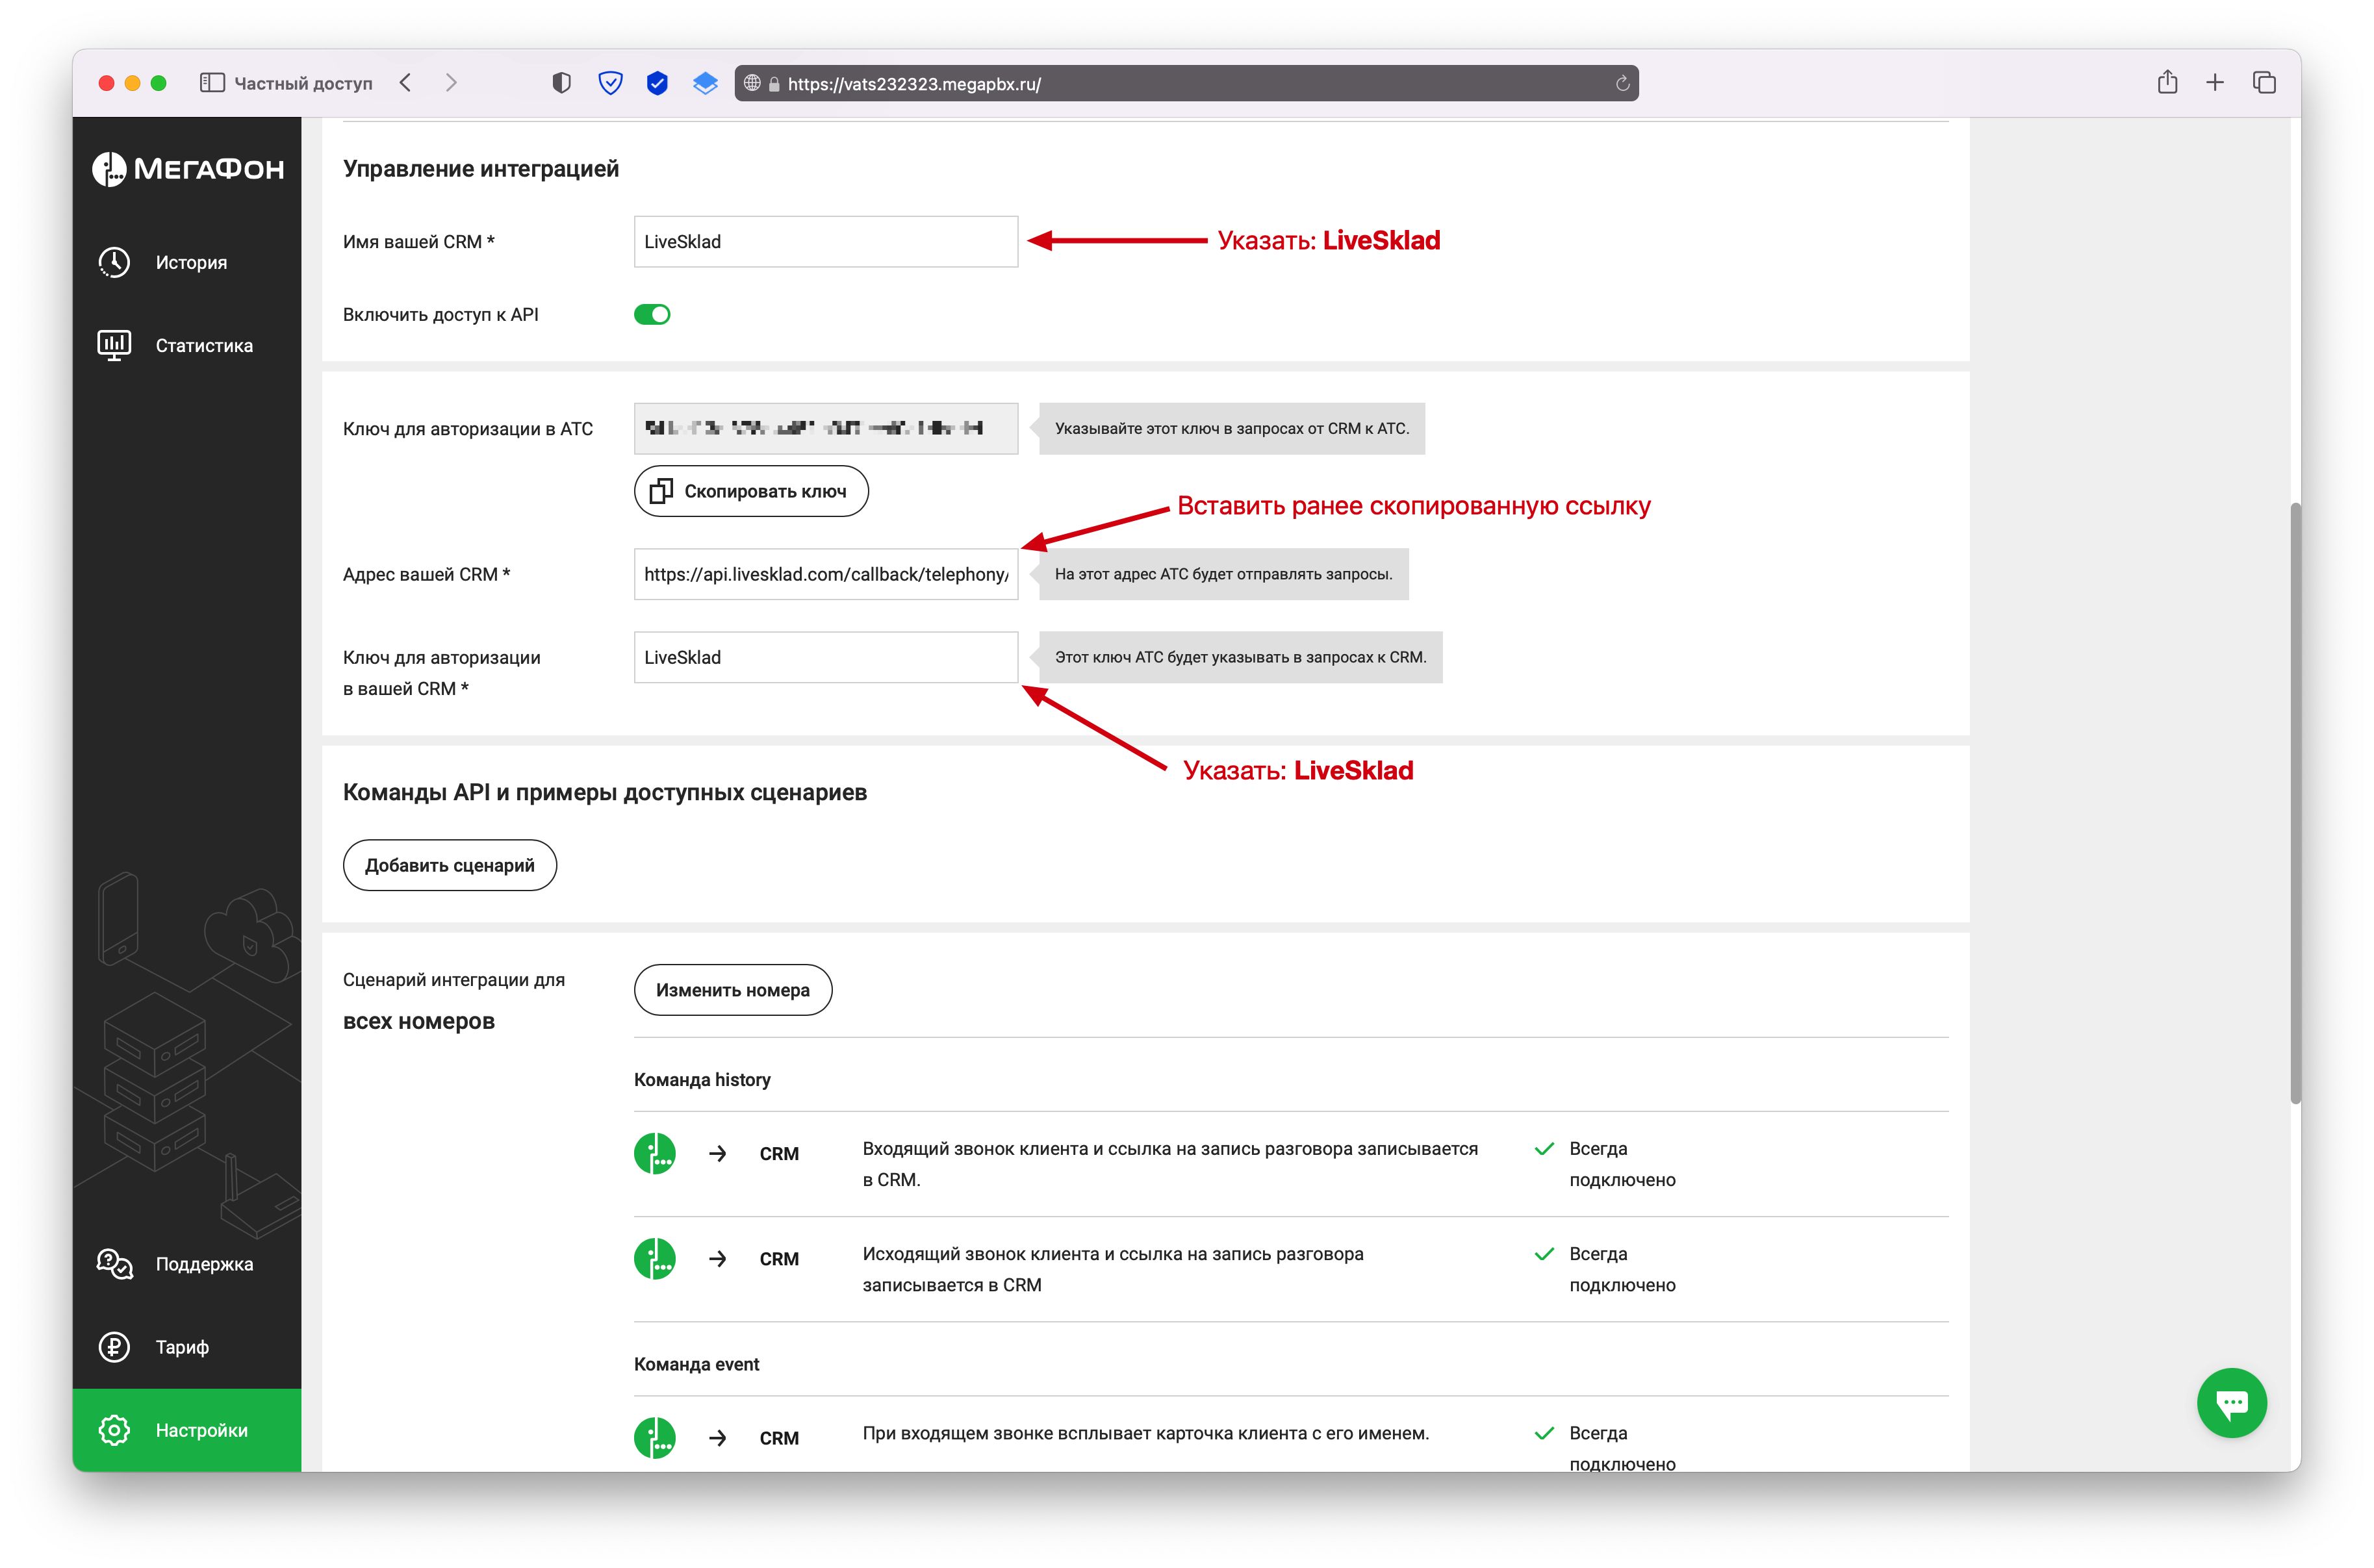The width and height of the screenshot is (2374, 1568).
Task: Click the Настройки gear icon
Action: 114,1430
